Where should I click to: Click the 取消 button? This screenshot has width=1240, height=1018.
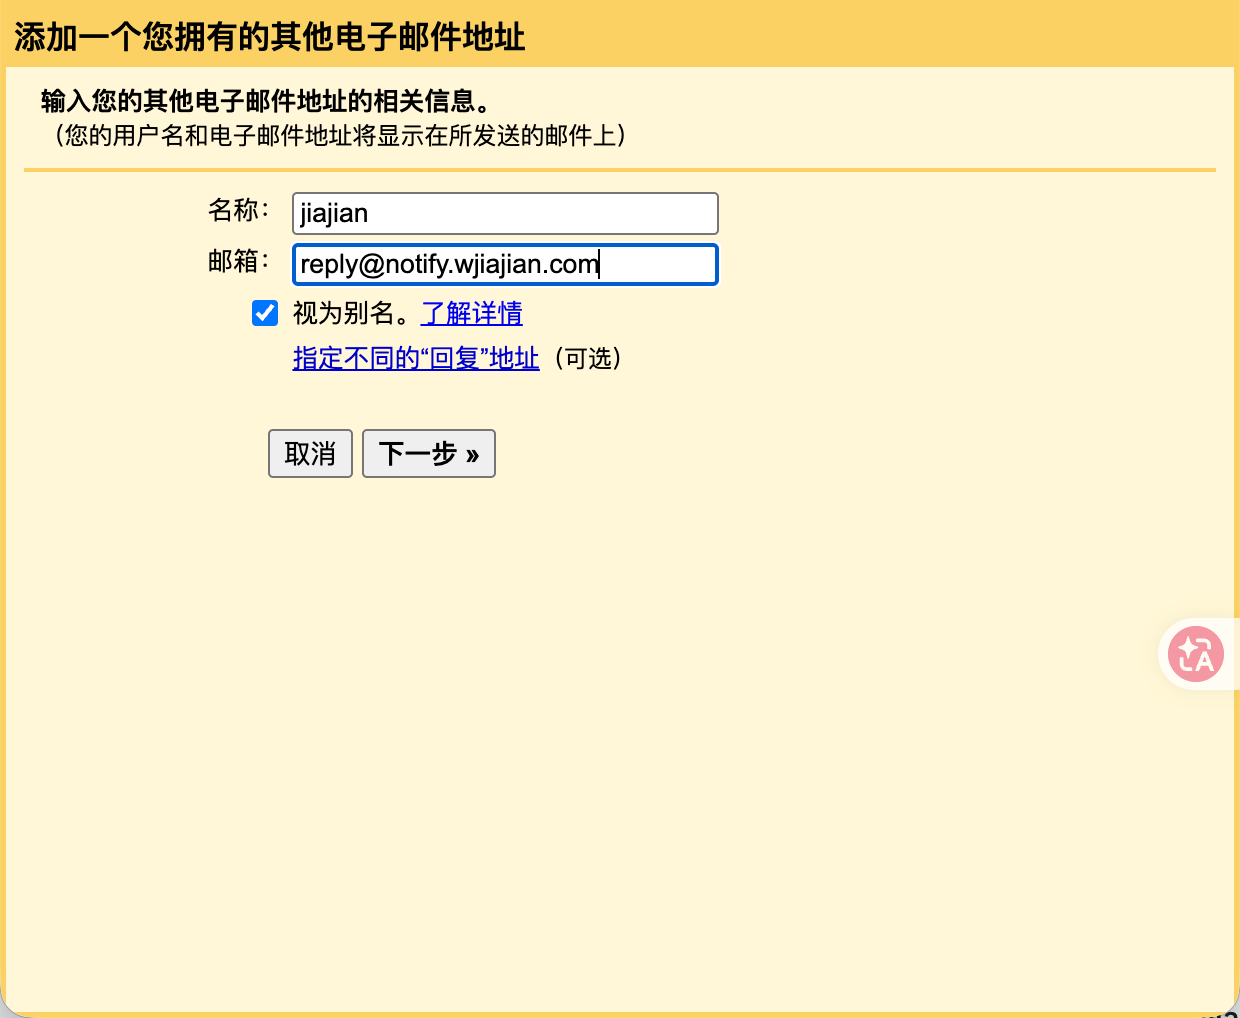tap(310, 453)
